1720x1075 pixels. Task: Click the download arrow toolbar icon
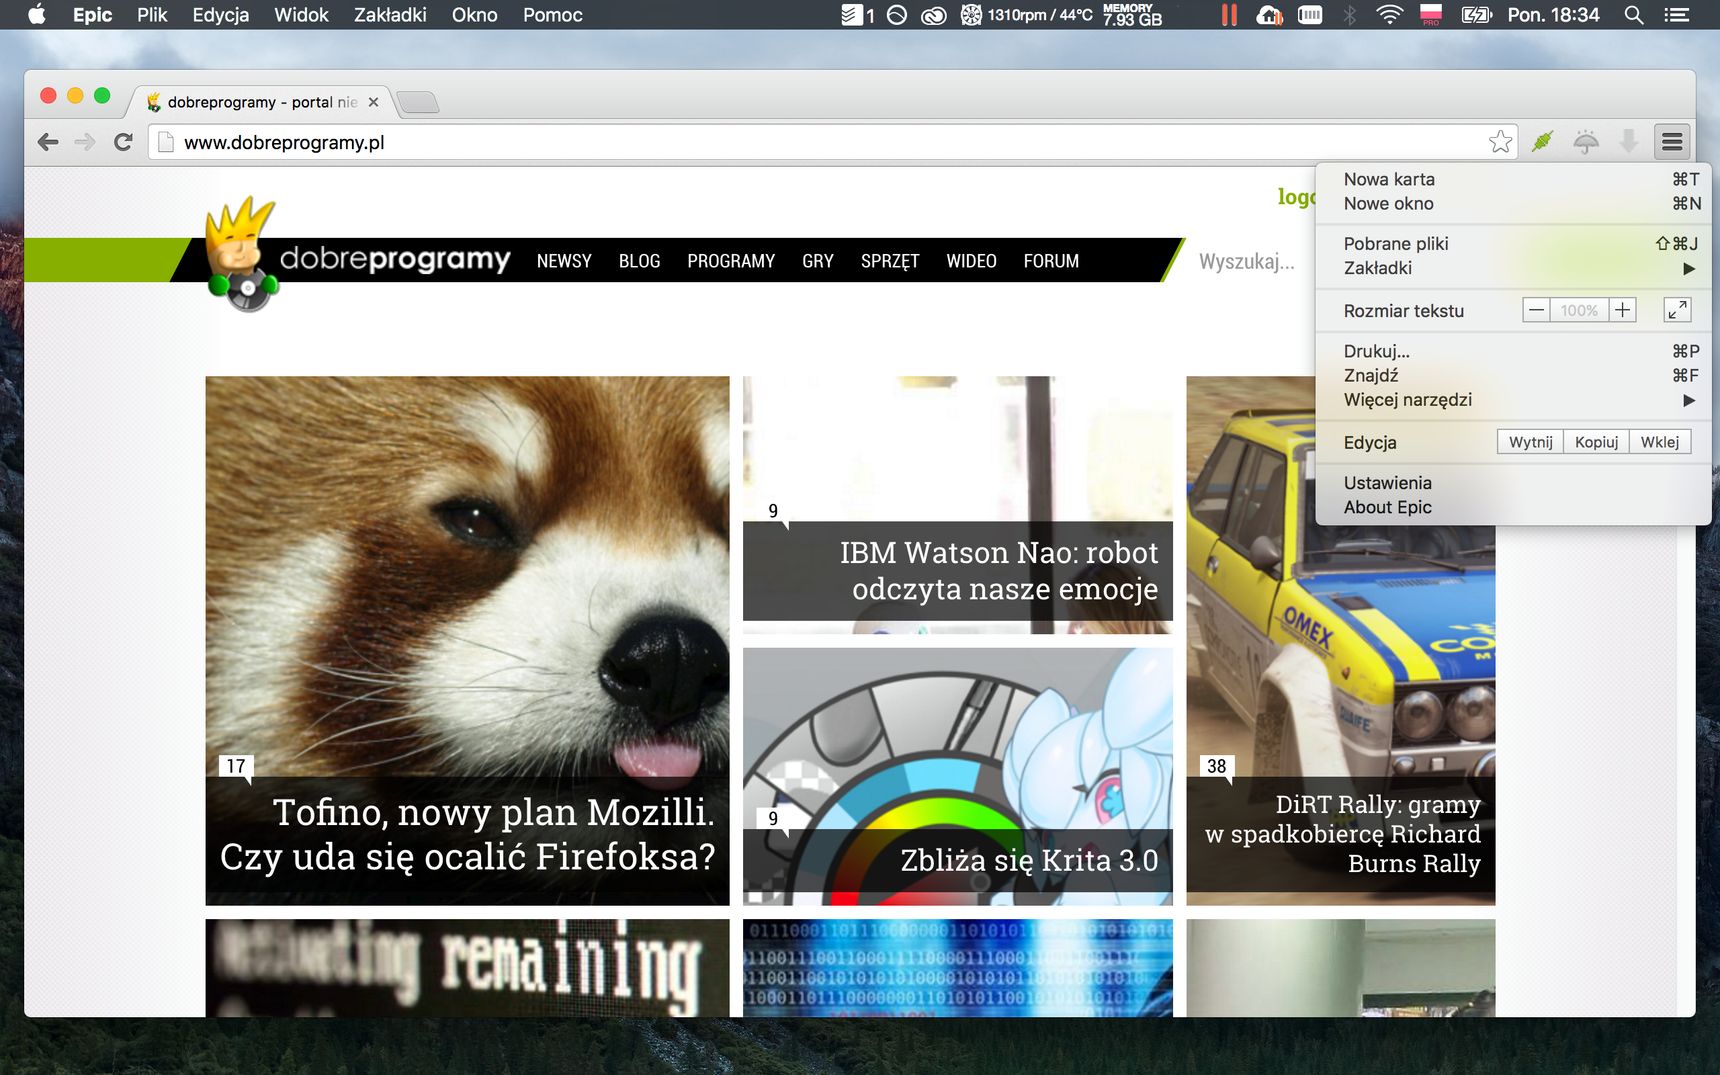pyautogui.click(x=1629, y=142)
